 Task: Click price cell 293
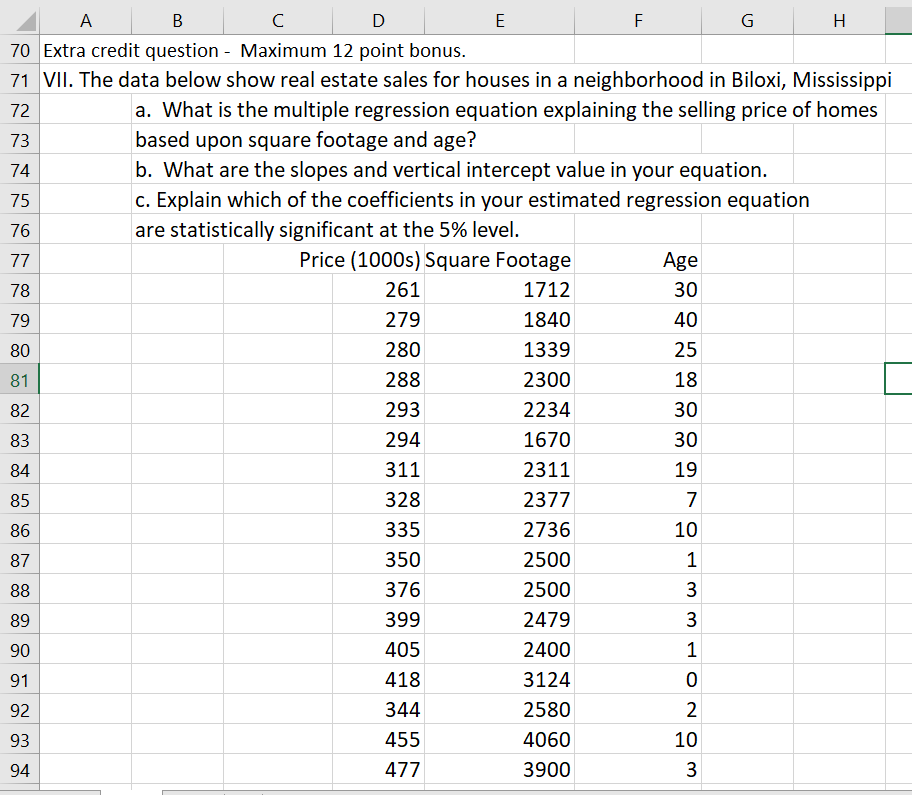point(379,409)
